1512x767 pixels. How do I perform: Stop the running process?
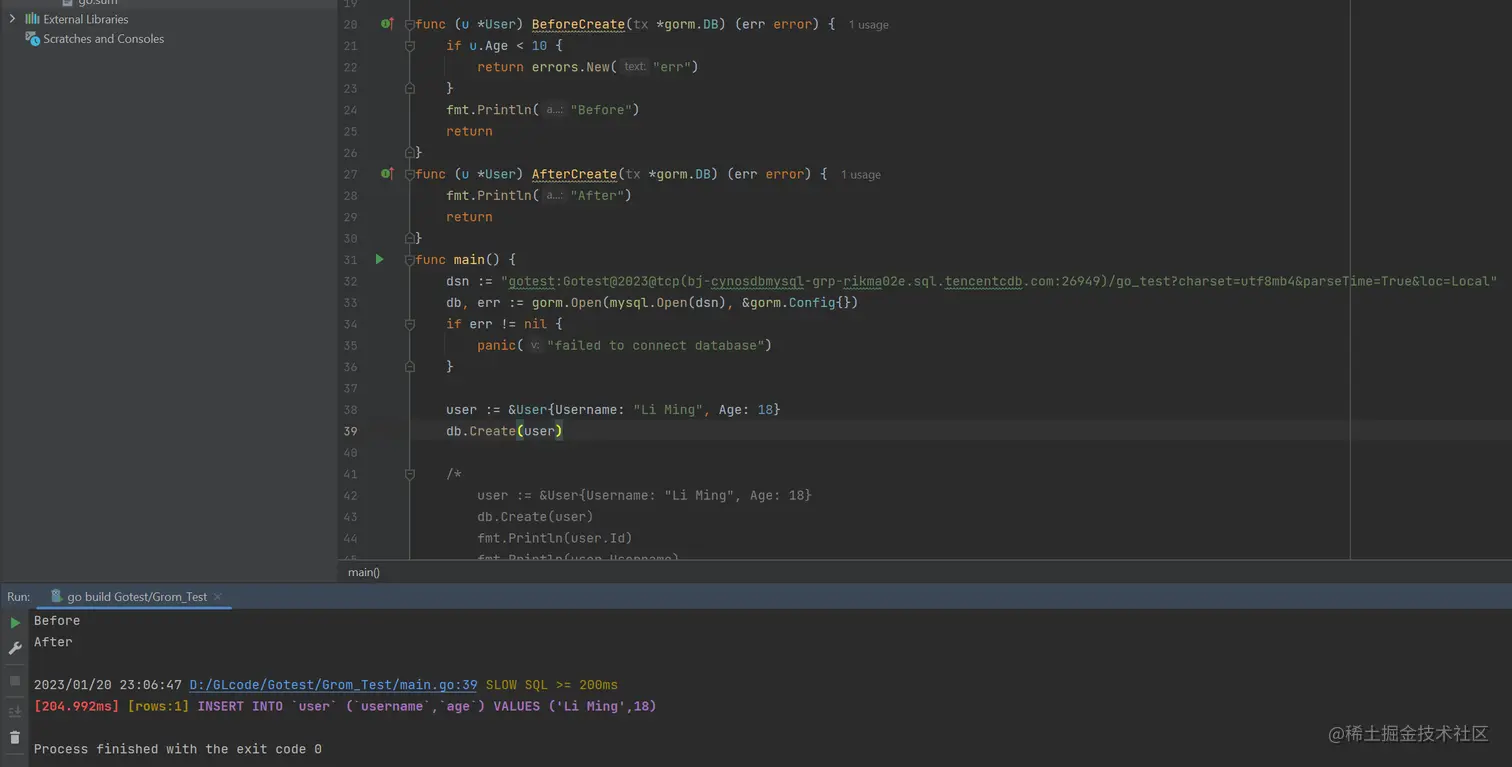pos(15,681)
